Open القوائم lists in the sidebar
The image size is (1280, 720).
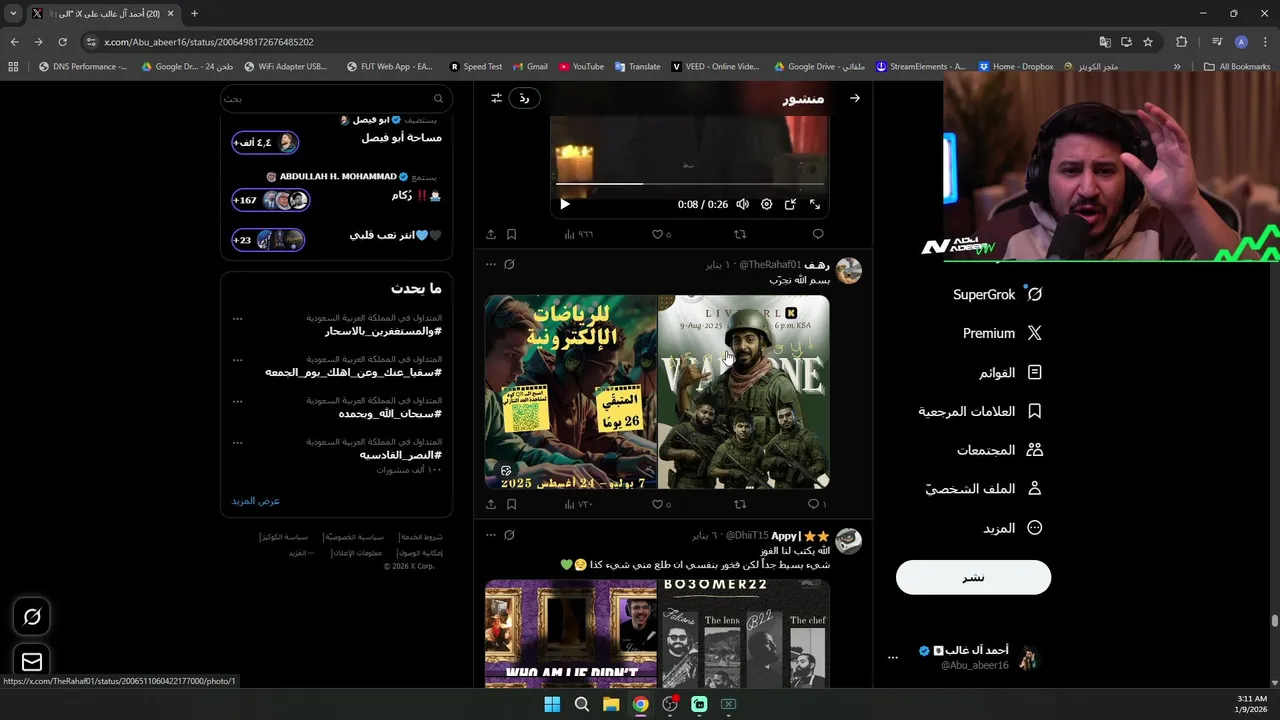point(1010,372)
